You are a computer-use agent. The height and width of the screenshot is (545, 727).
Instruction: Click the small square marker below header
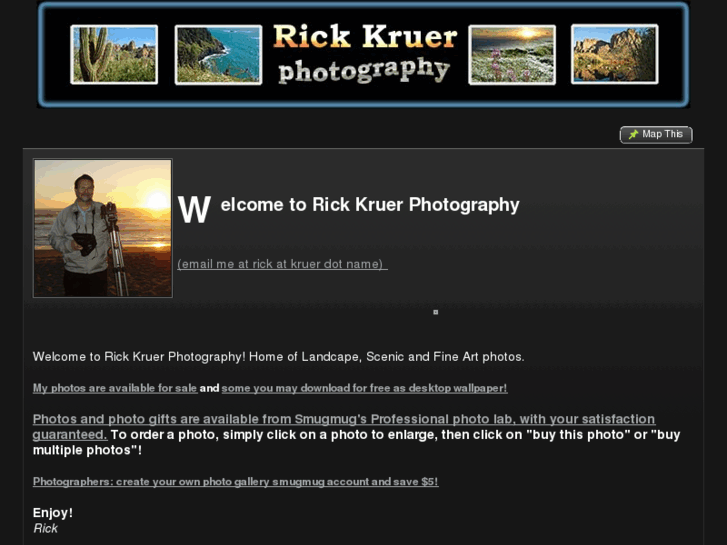435,312
